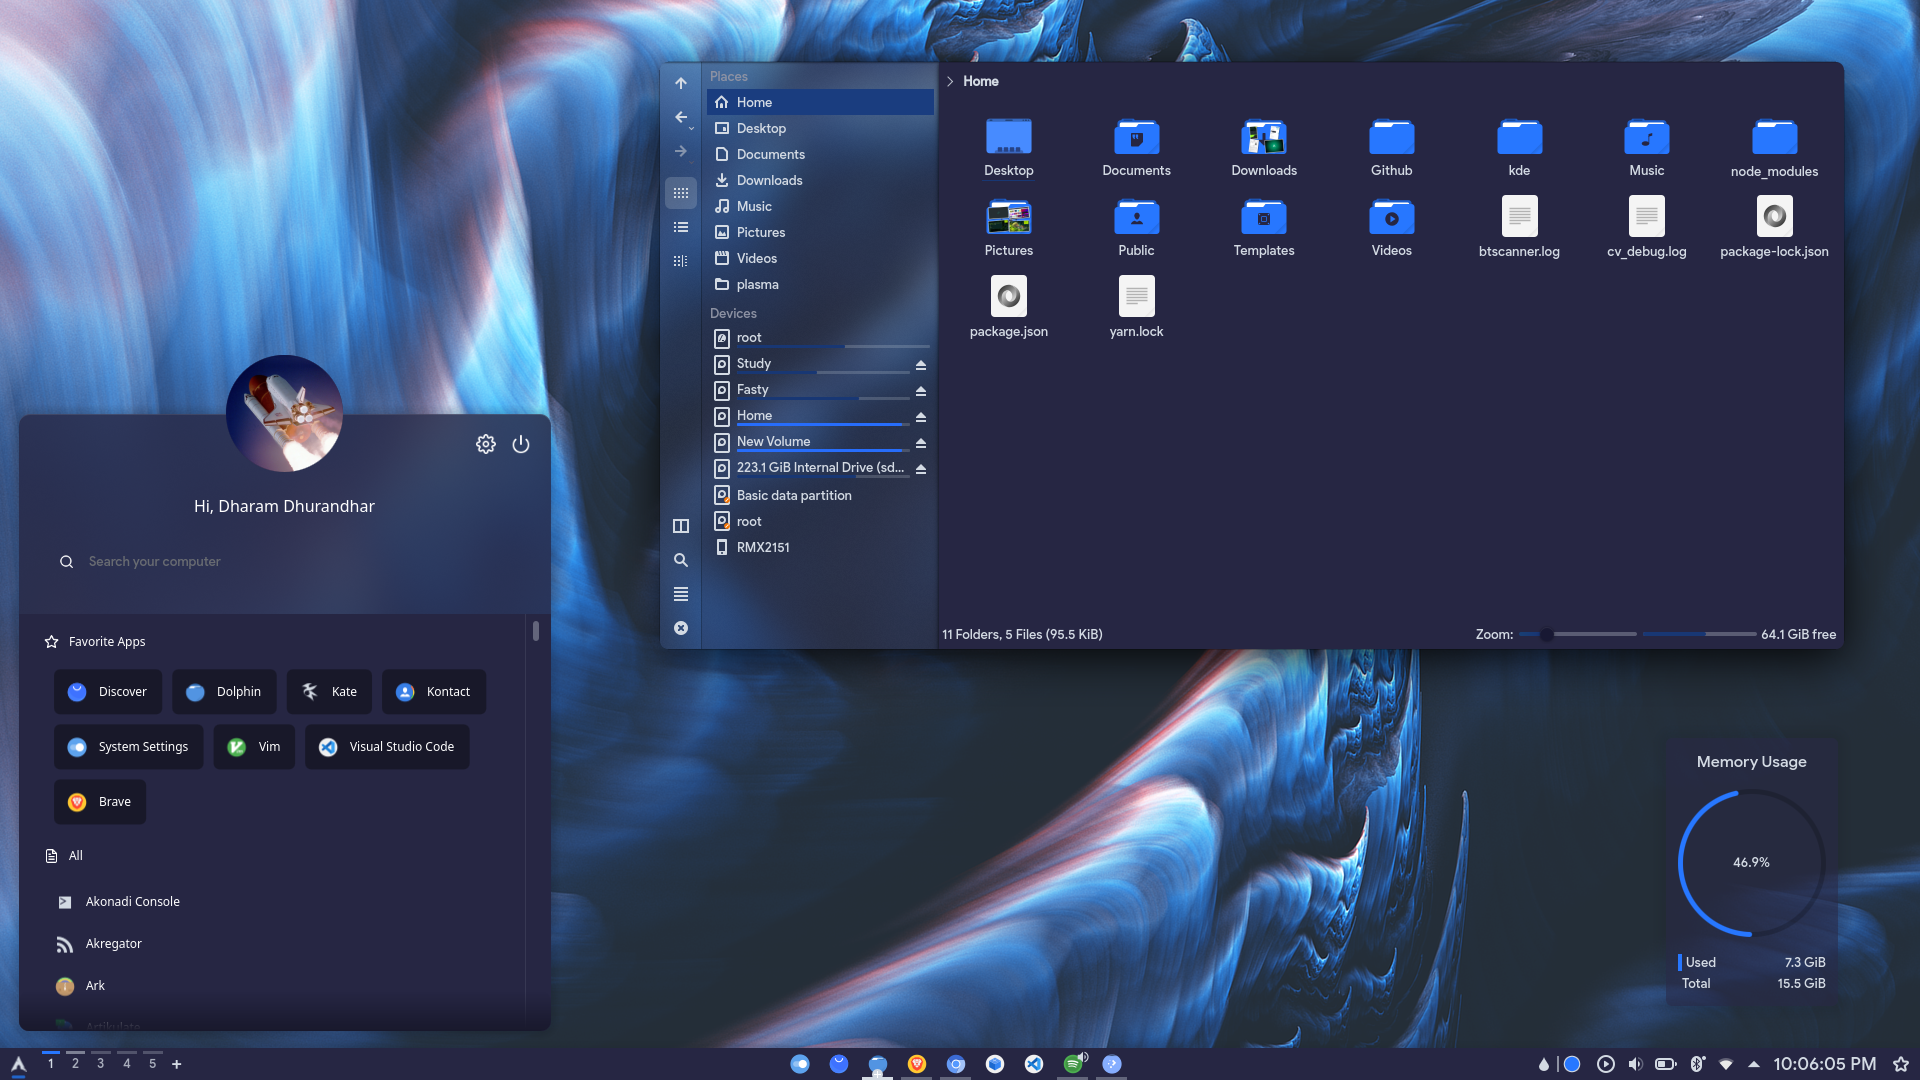Screen dimensions: 1920x1080
Task: Unmount the New Volume device
Action: click(921, 443)
